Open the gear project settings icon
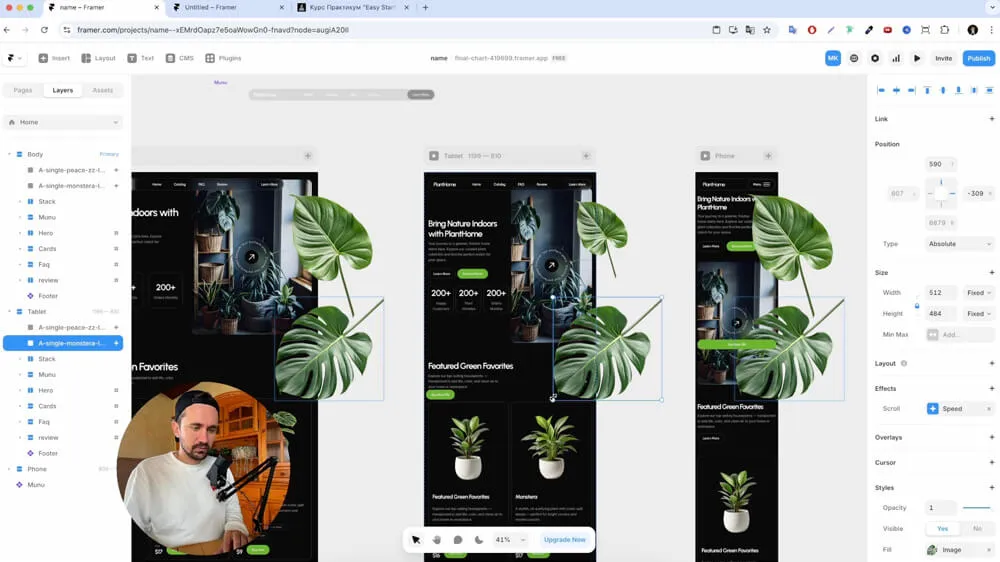 [x=875, y=58]
